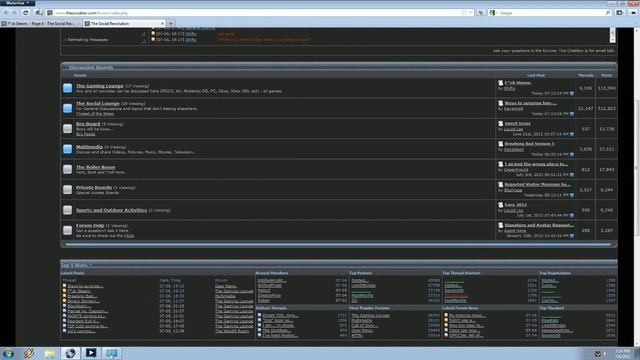Viewport: 640px width, 360px height.
Task: Open the media player icon in taskbar
Action: [x=91, y=353]
